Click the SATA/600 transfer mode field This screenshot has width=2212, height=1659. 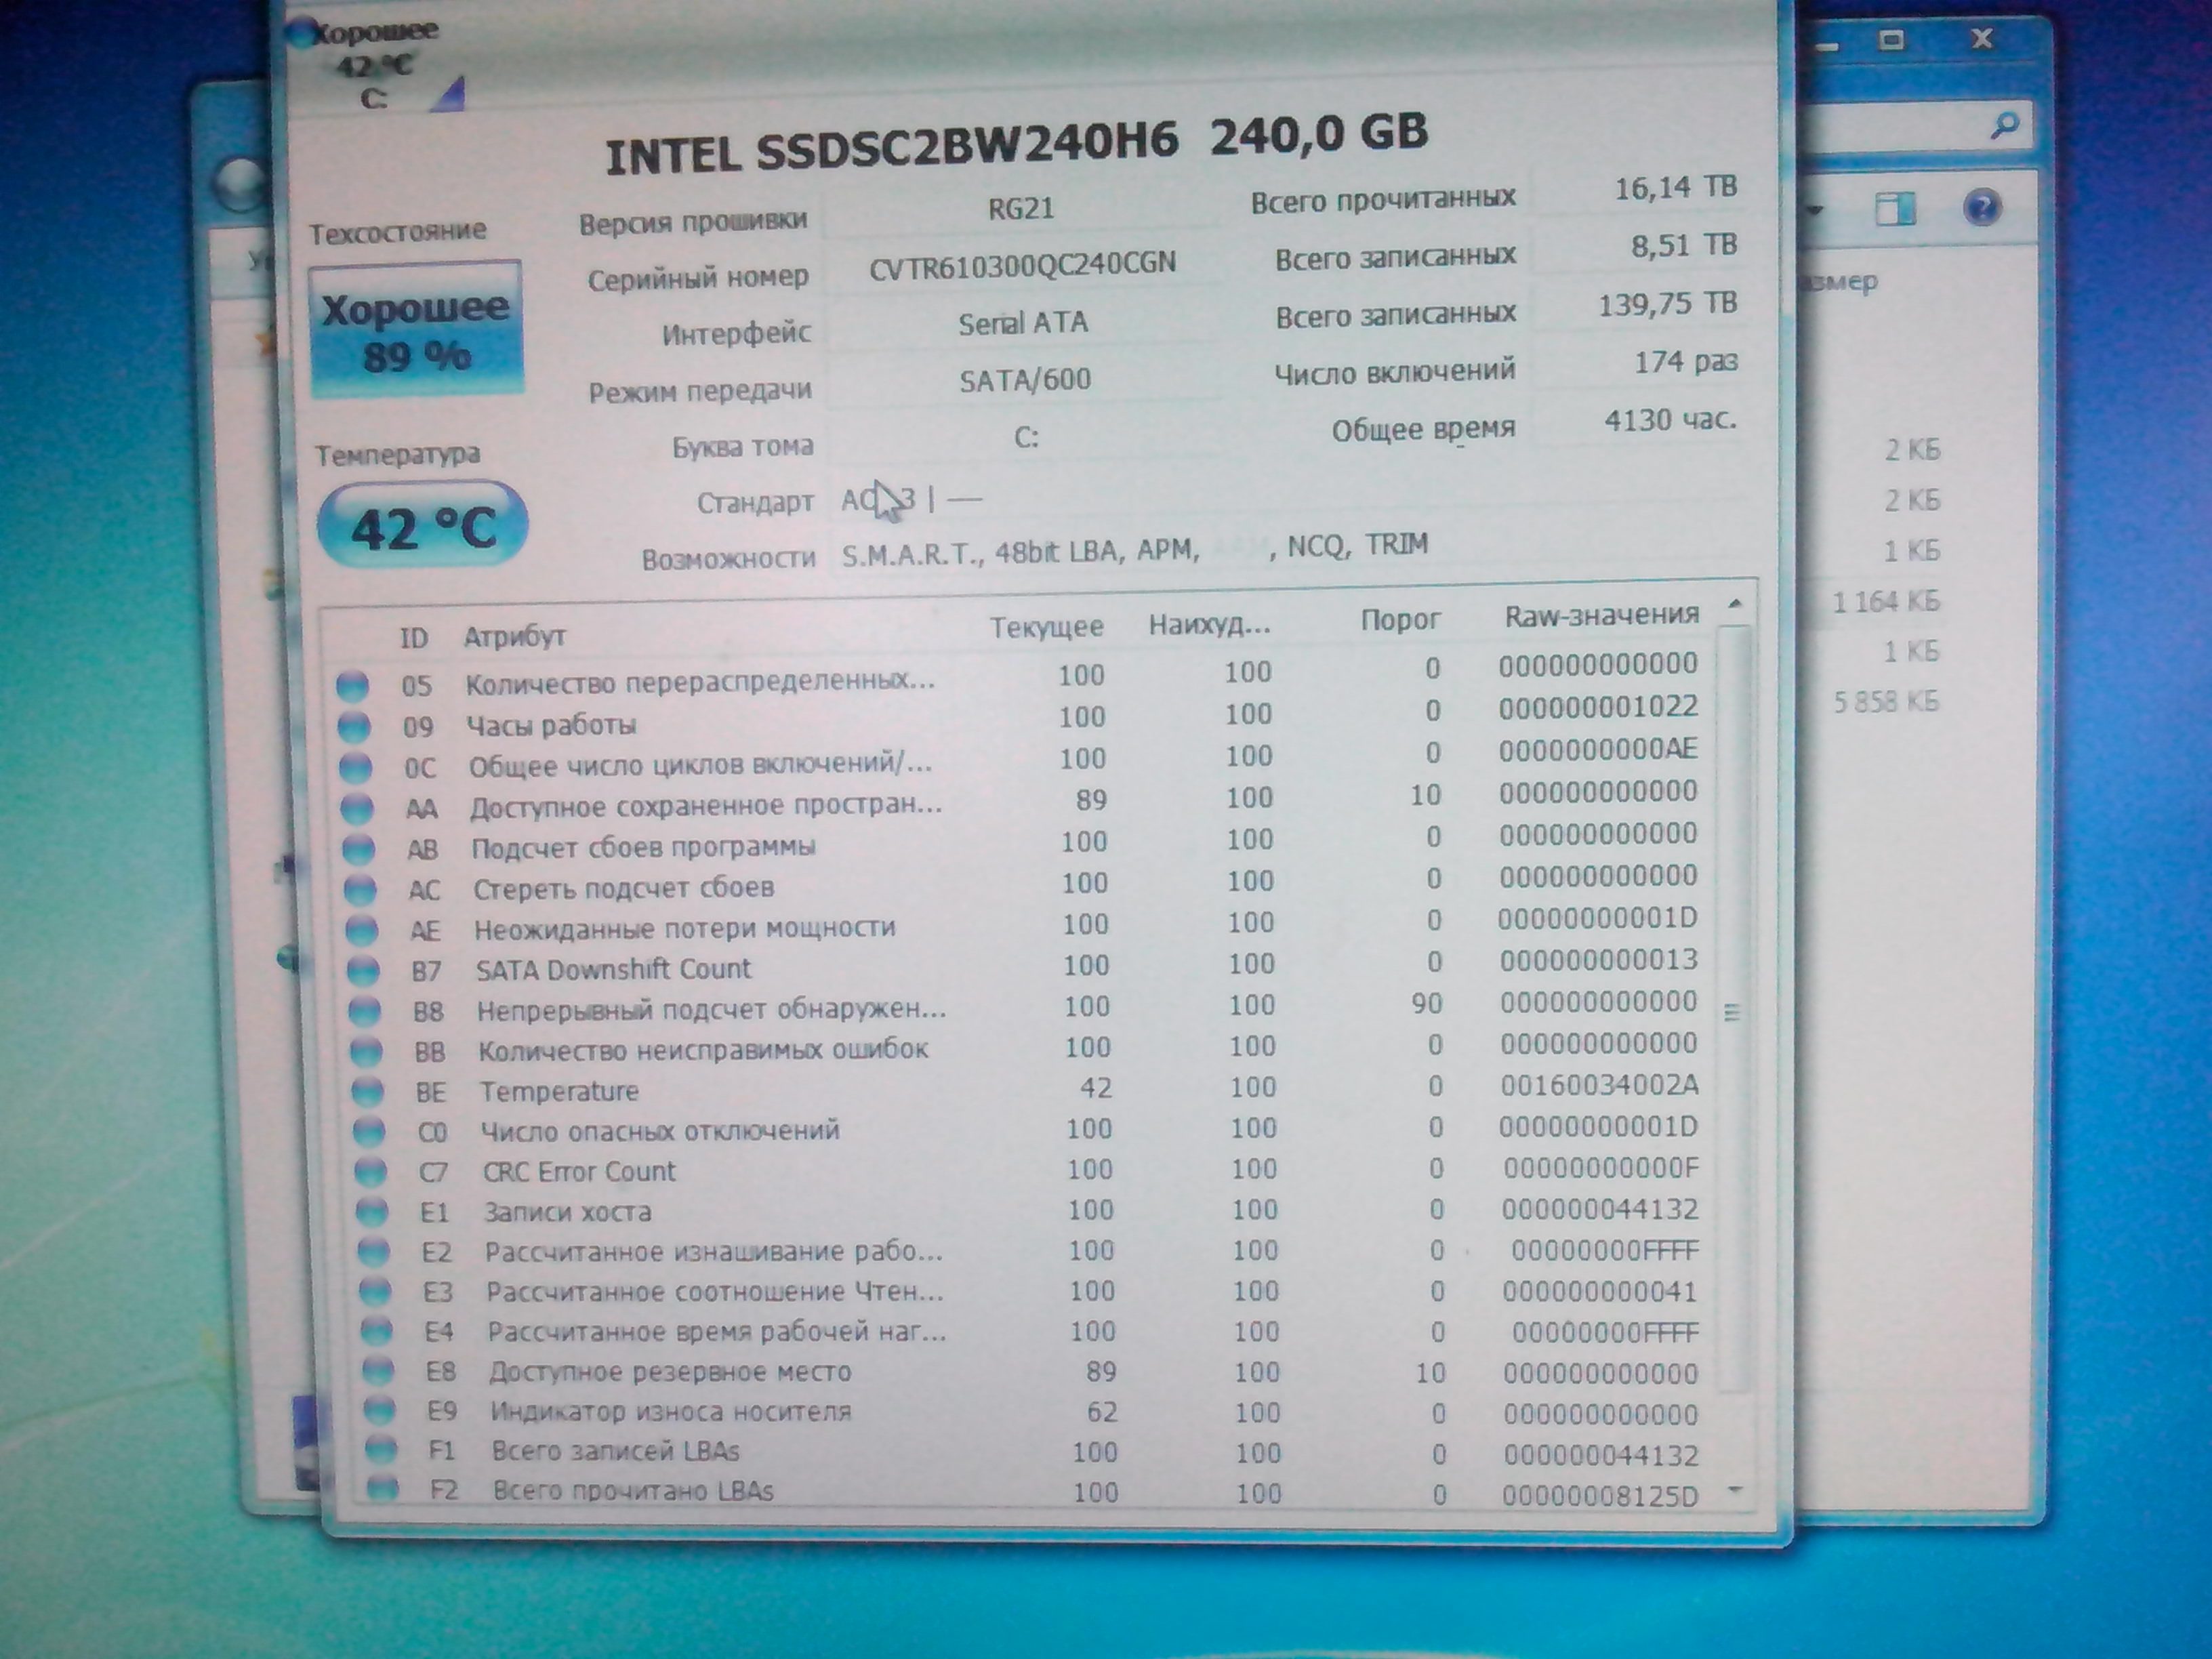(1024, 380)
